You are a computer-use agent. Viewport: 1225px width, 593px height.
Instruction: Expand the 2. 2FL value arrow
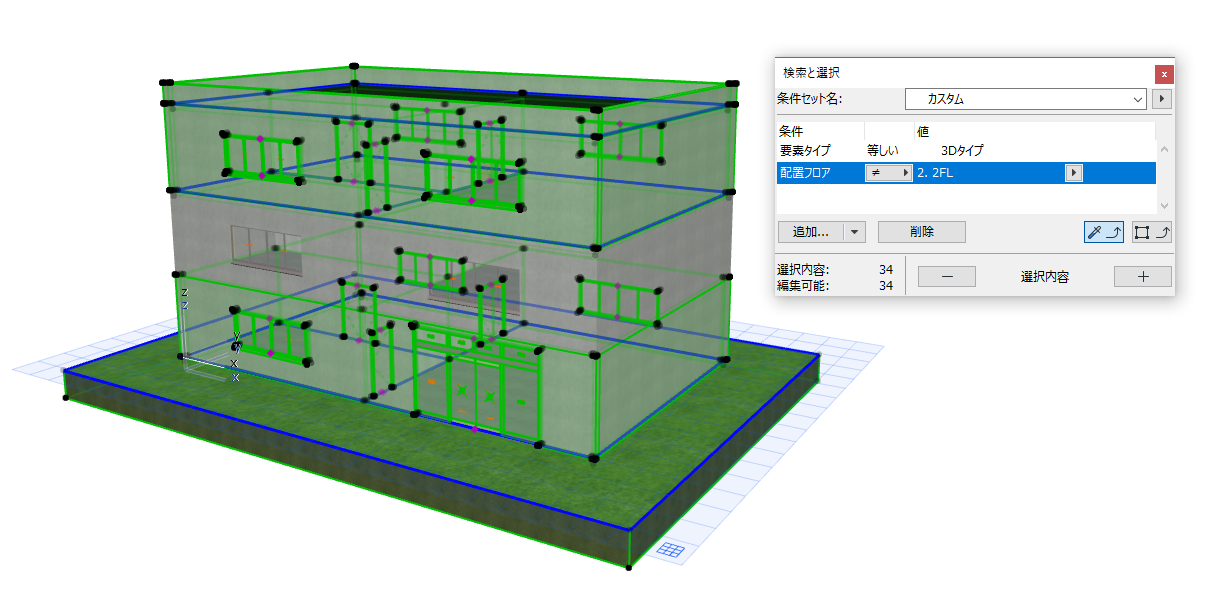(1074, 173)
